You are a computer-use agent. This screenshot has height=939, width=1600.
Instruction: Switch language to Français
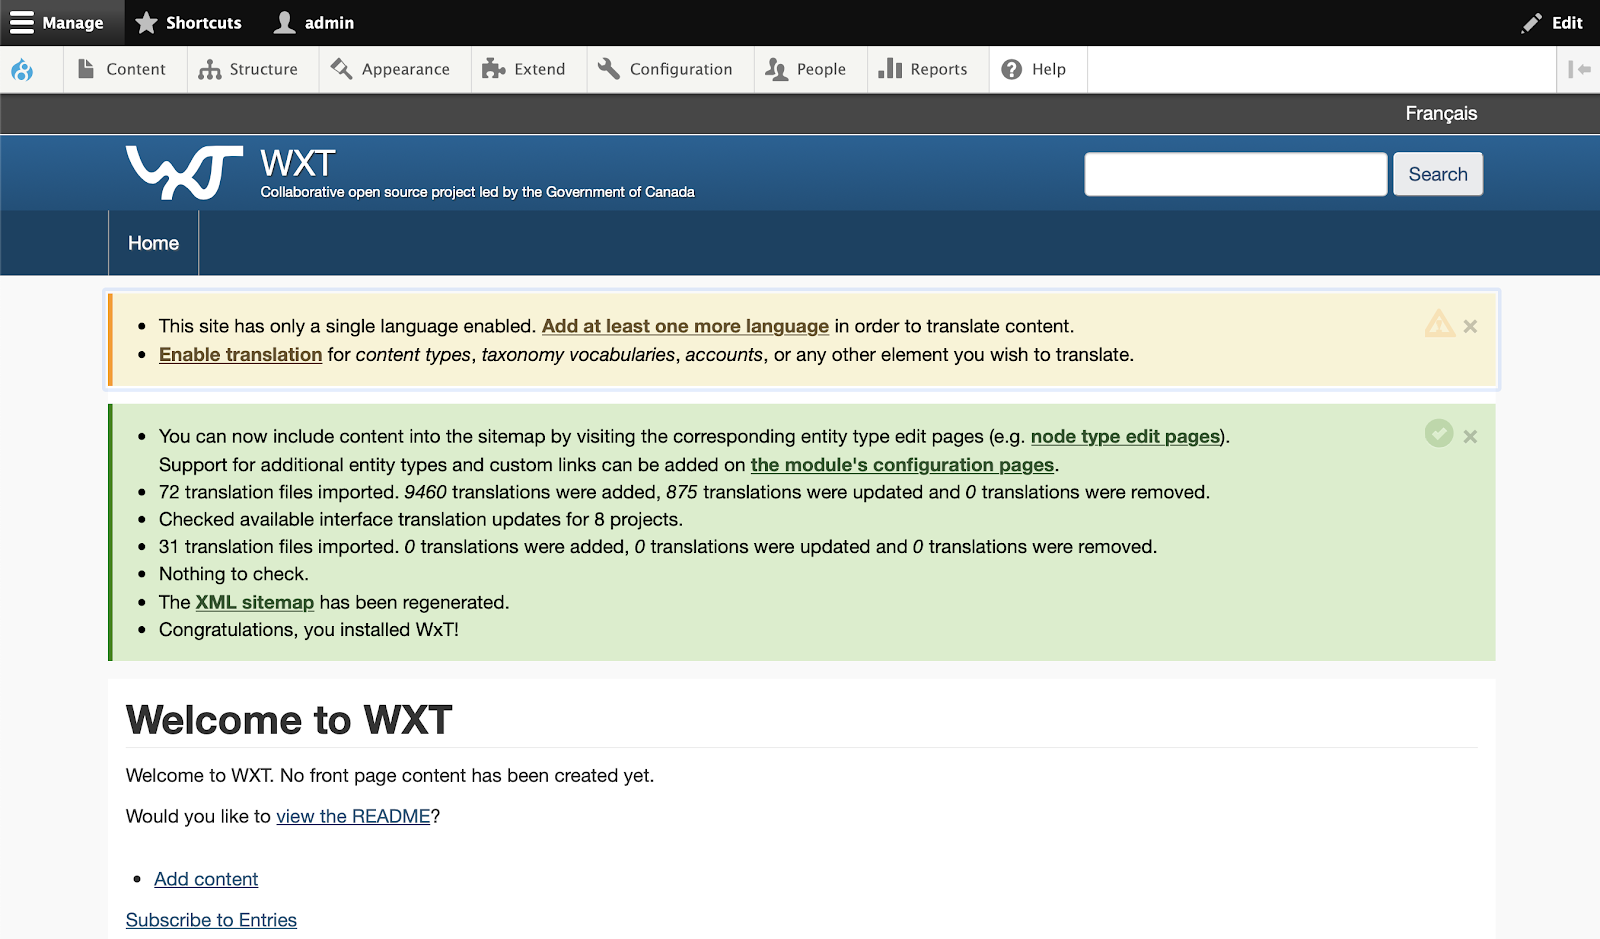(x=1441, y=113)
